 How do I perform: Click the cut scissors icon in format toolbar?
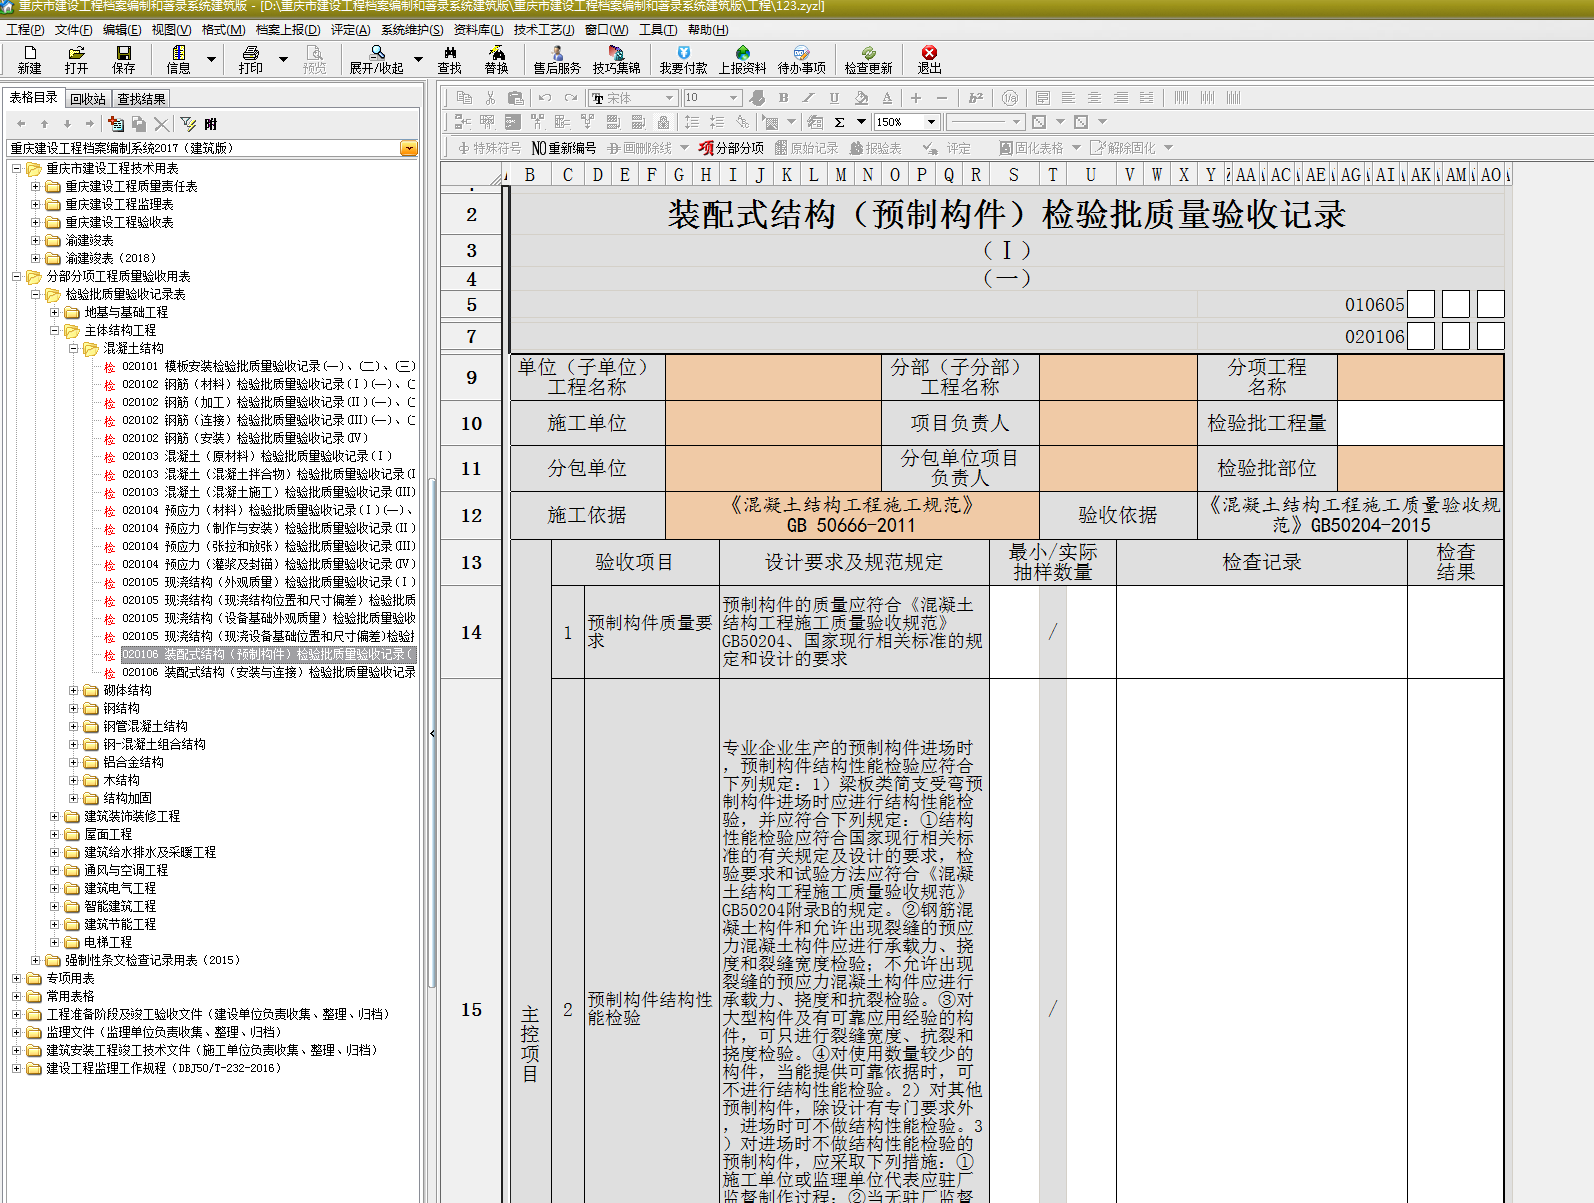490,98
